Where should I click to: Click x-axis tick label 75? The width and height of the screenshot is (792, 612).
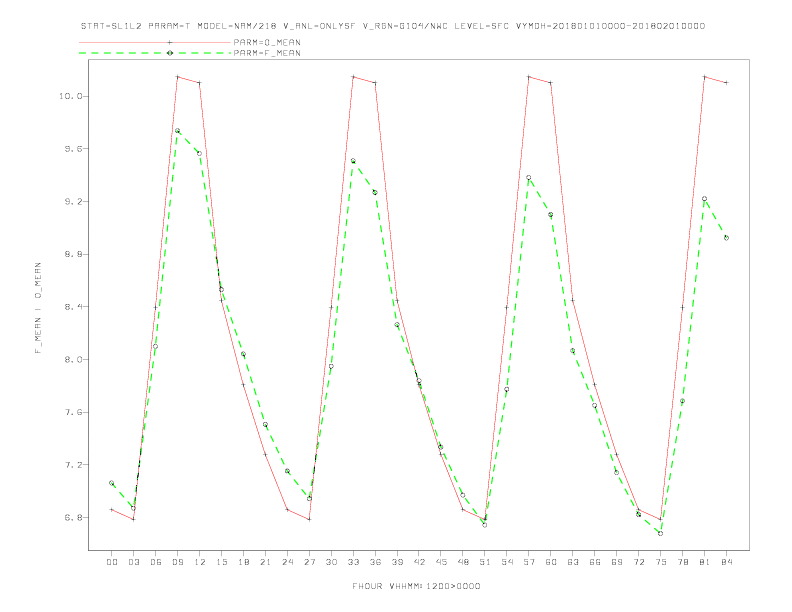click(661, 562)
